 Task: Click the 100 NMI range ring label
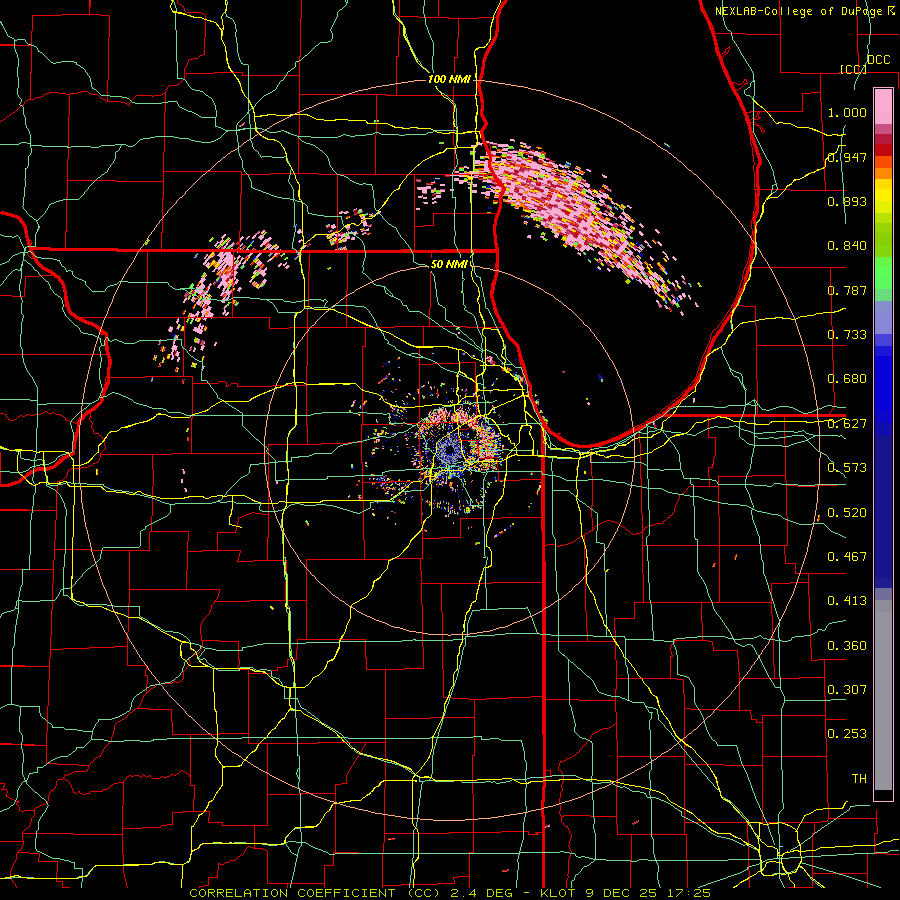449,79
